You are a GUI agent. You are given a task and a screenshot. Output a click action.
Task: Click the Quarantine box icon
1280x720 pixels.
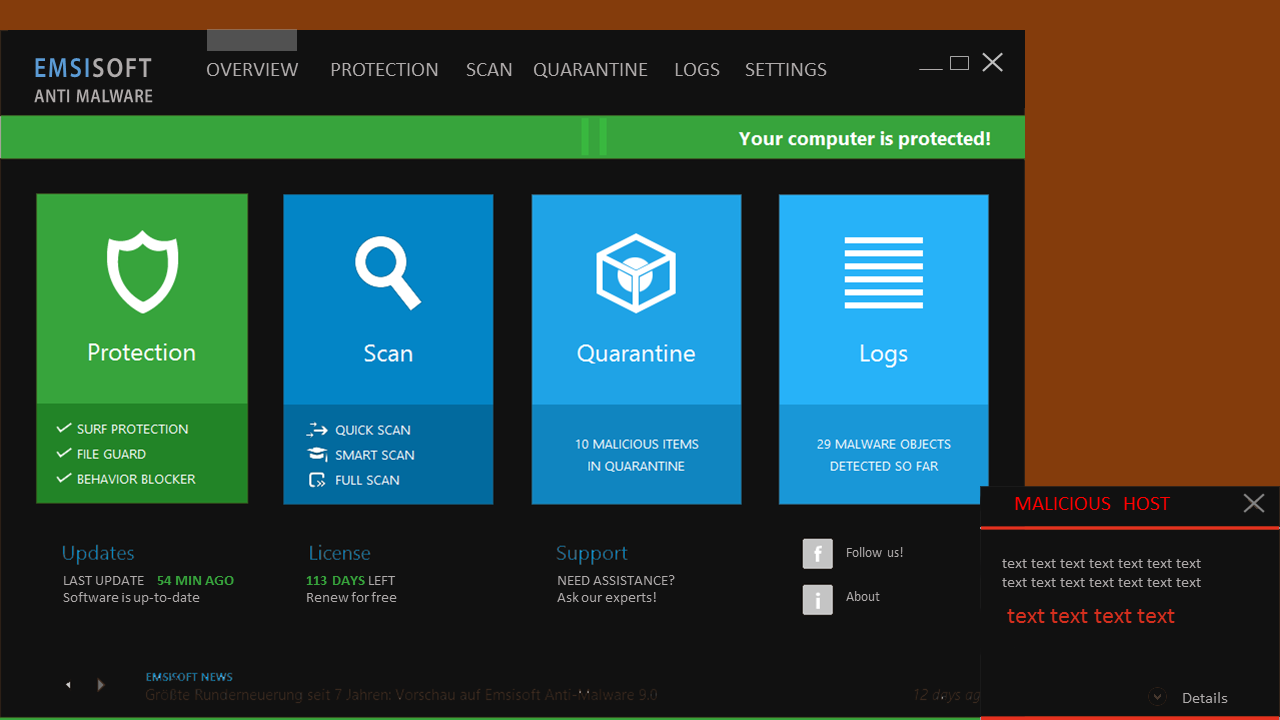pos(636,272)
